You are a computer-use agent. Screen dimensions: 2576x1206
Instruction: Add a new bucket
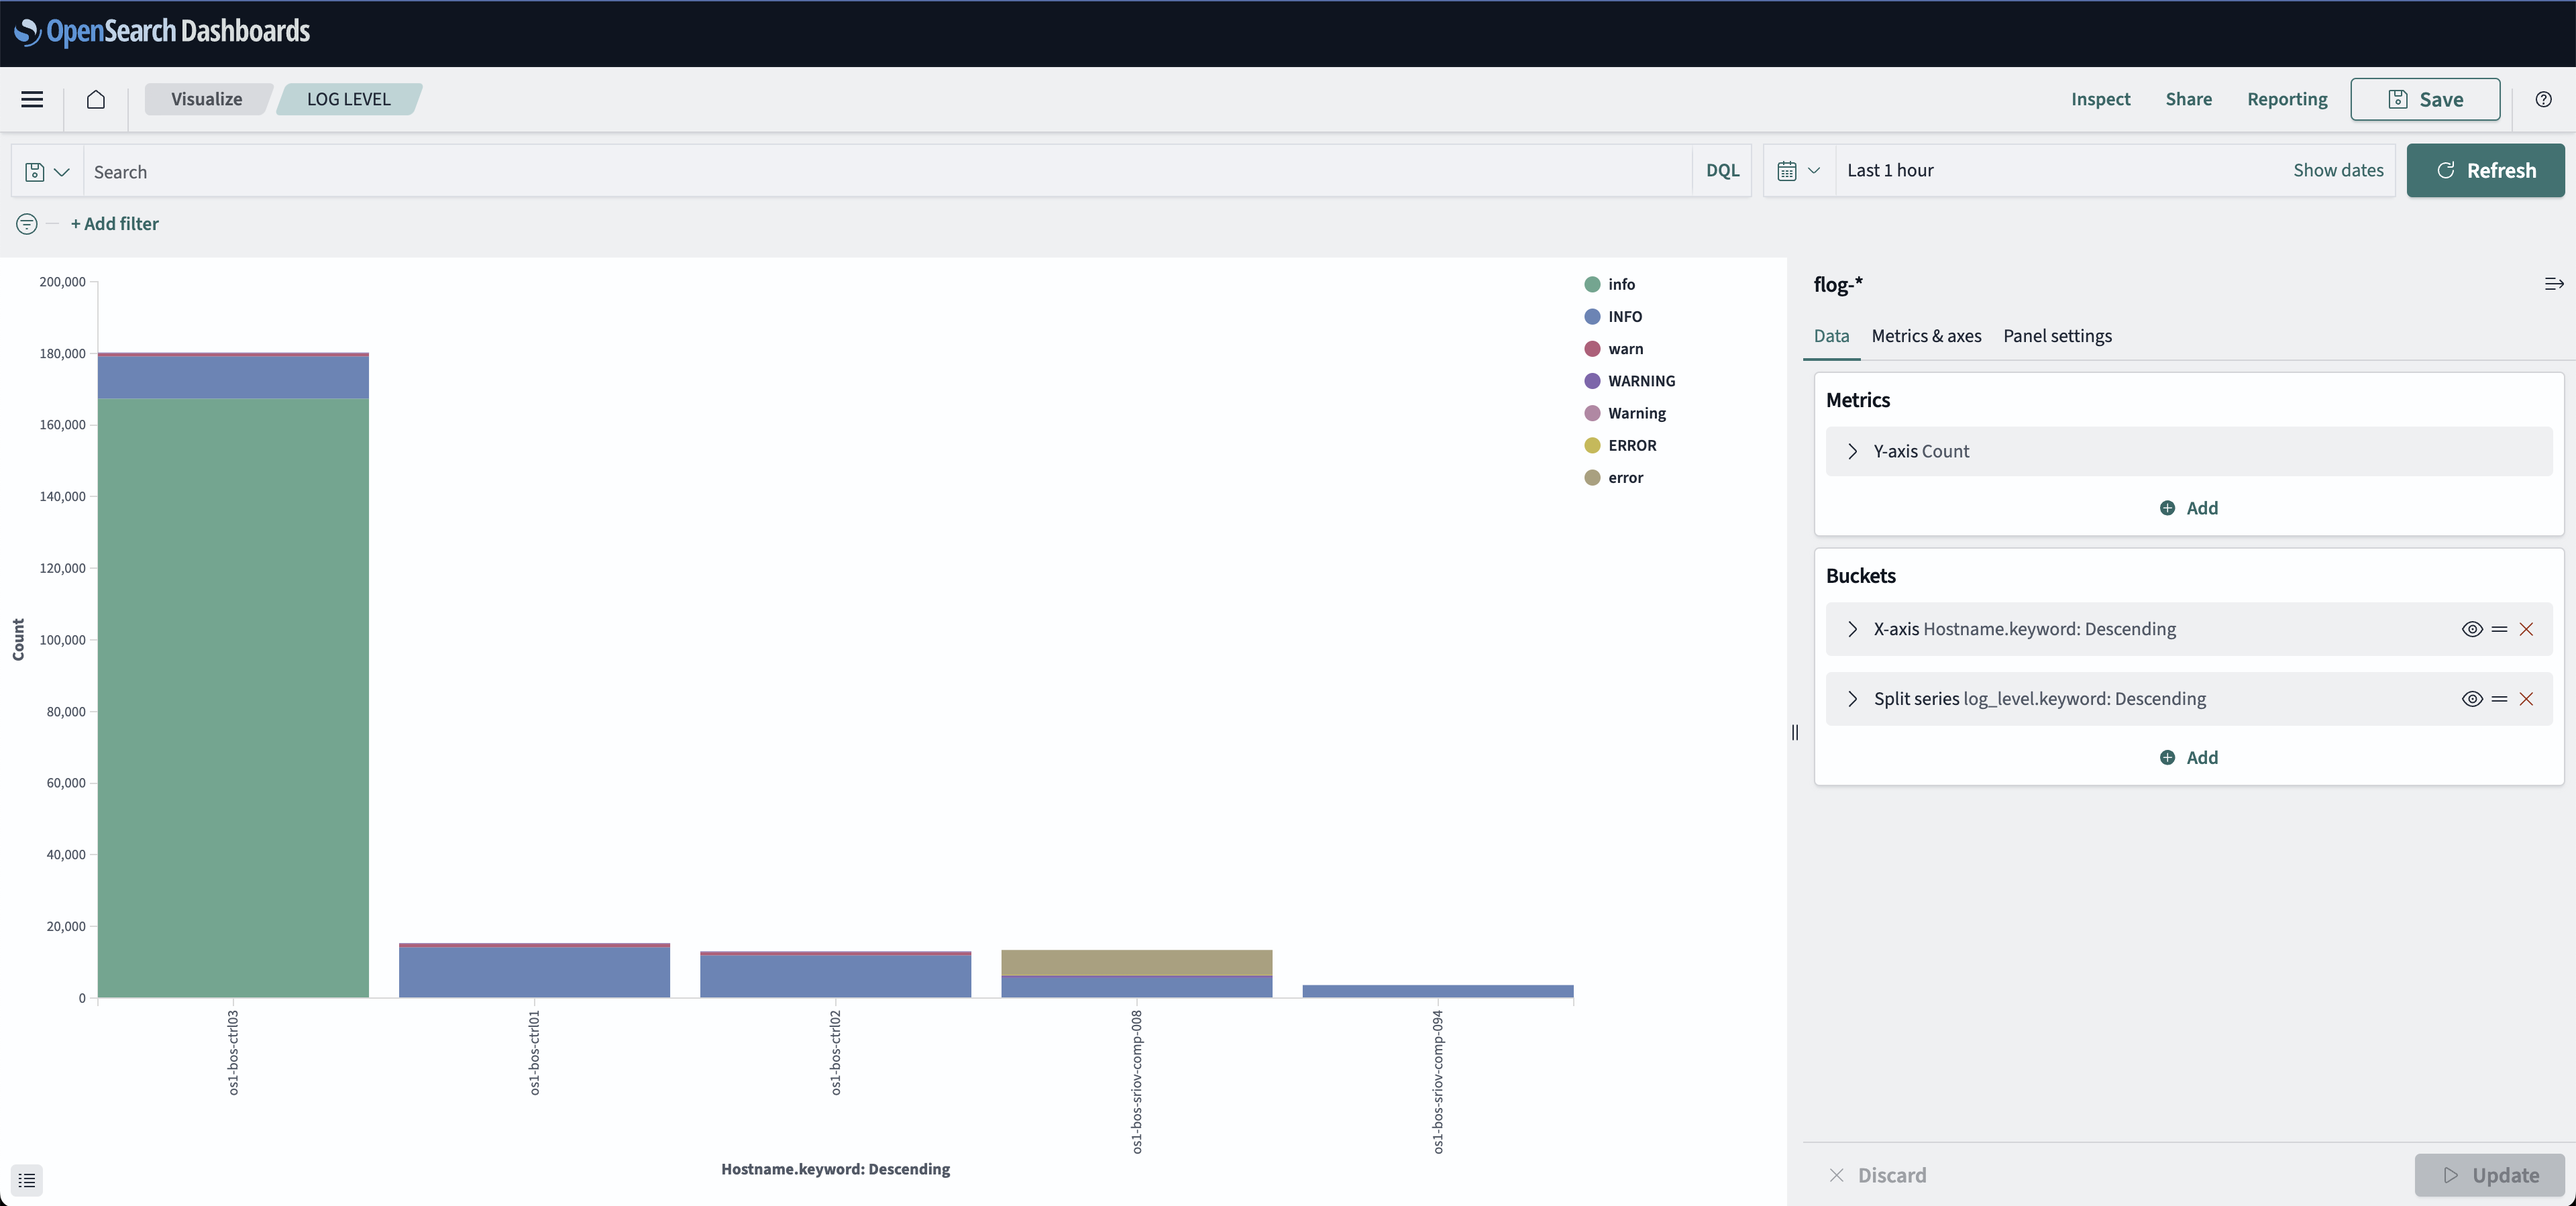[2189, 757]
